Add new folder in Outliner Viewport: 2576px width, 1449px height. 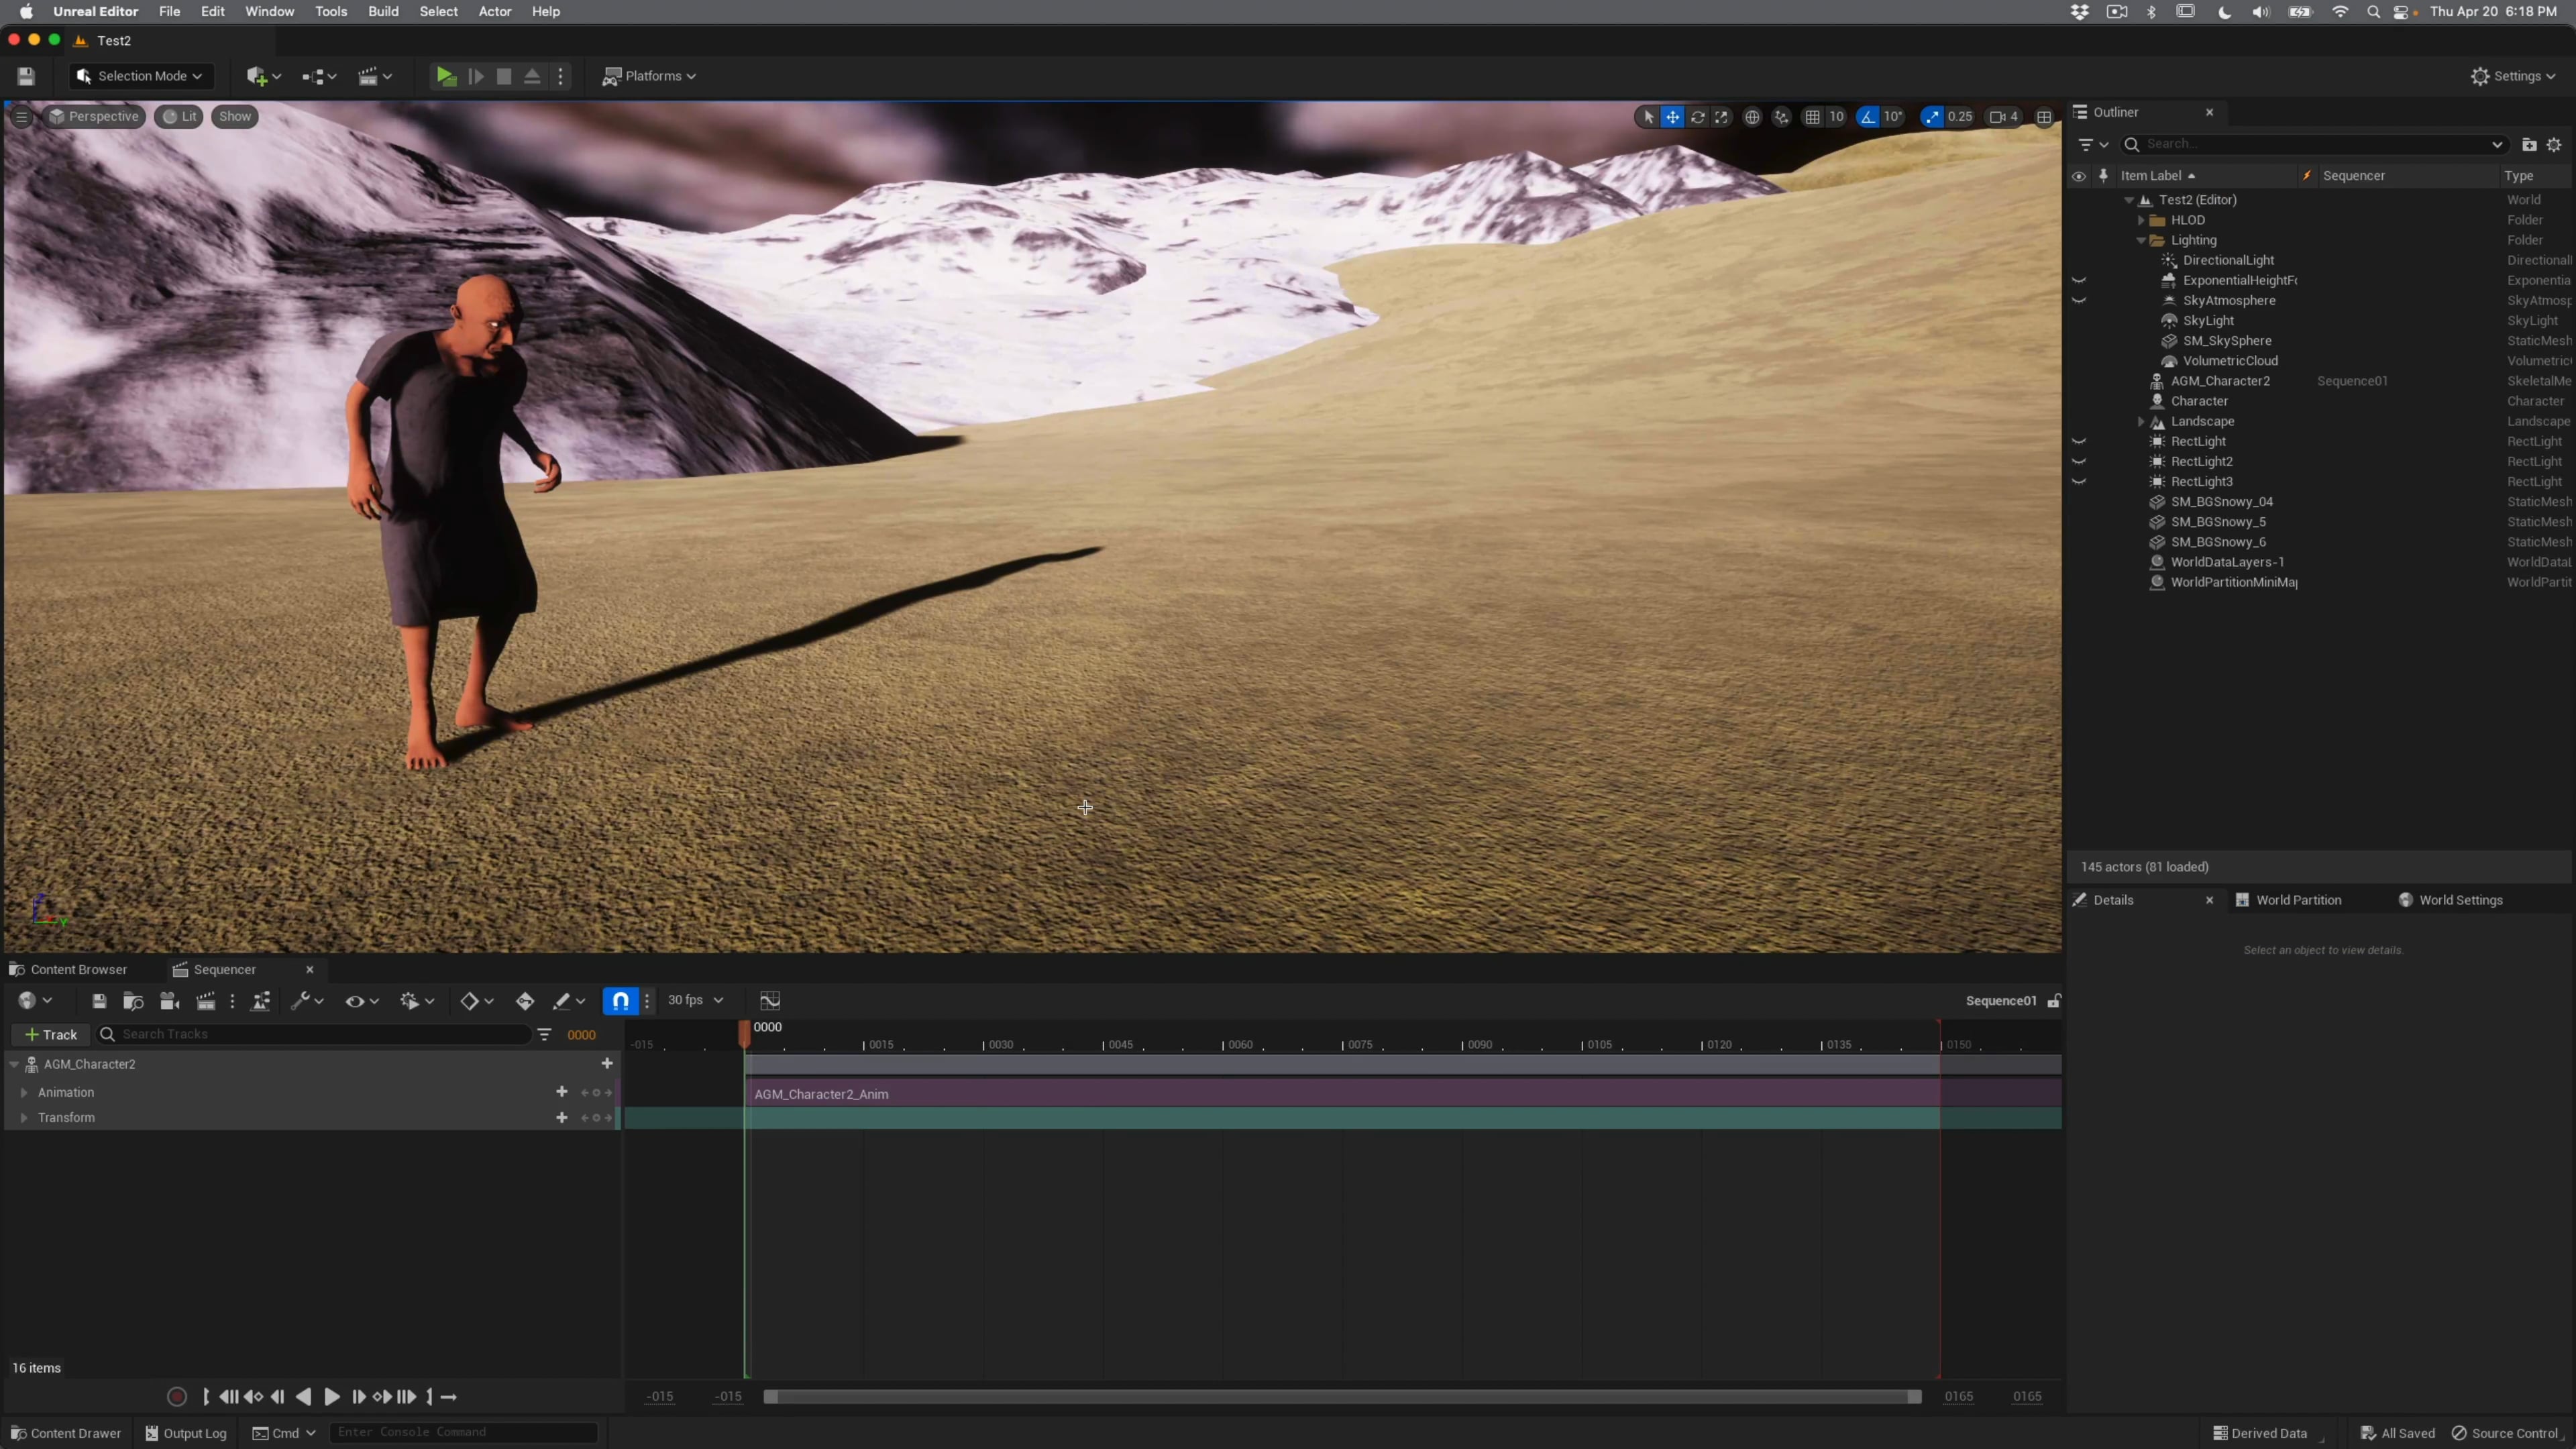2529,145
